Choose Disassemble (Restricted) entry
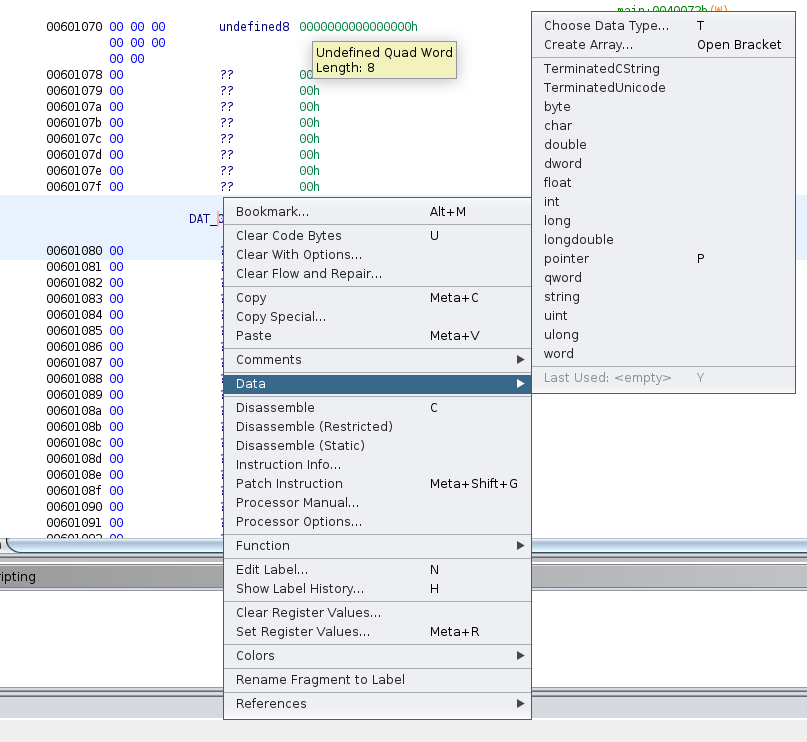The image size is (807, 742). 377,427
